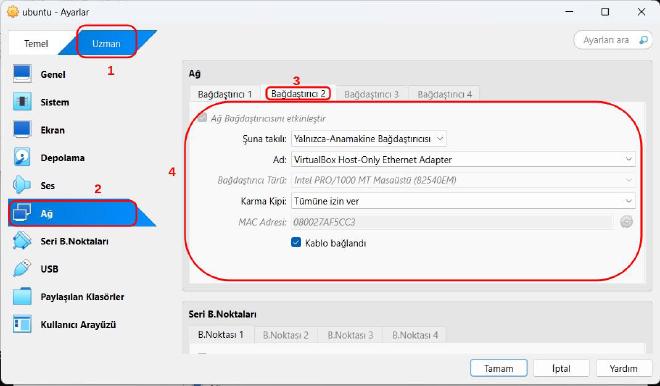Toggle the Kablo bağlandı checkbox

tap(296, 242)
